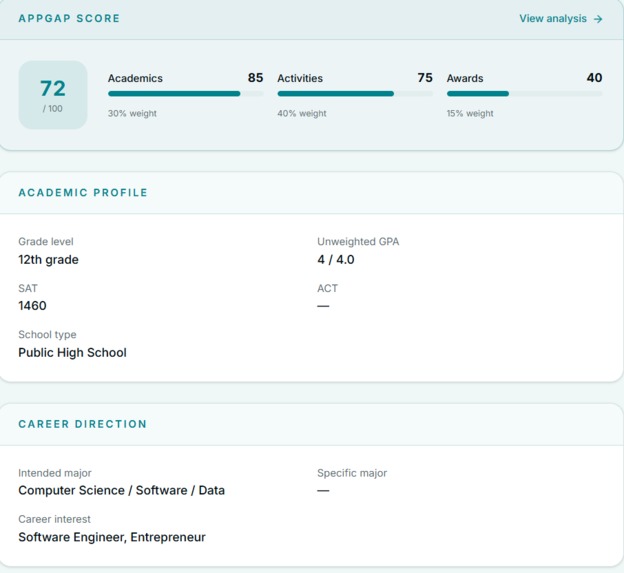
Task: Click the Academics score value 85
Action: coord(255,78)
